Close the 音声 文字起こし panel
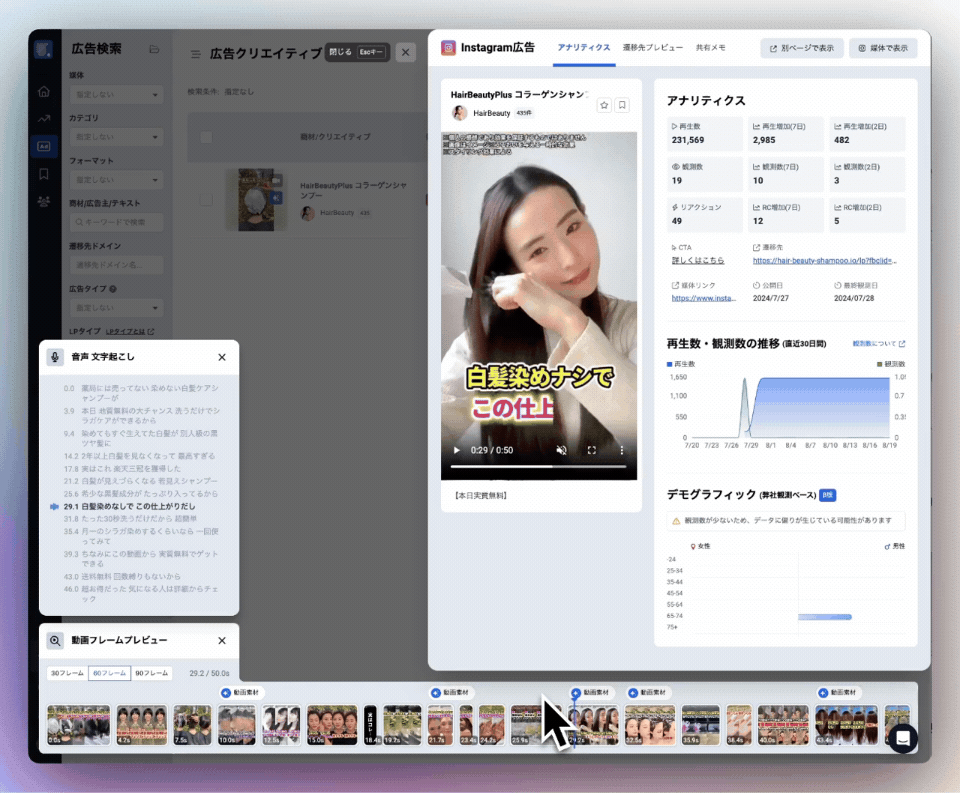The image size is (960, 793). click(222, 357)
